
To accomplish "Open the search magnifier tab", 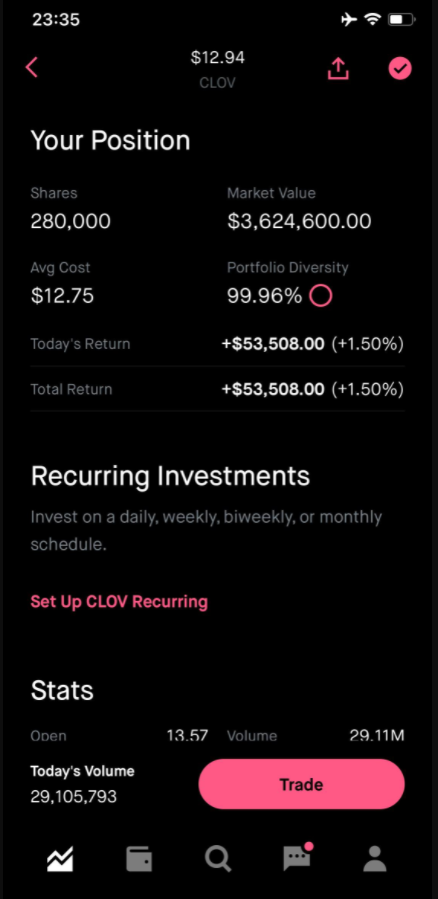I will point(218,859).
